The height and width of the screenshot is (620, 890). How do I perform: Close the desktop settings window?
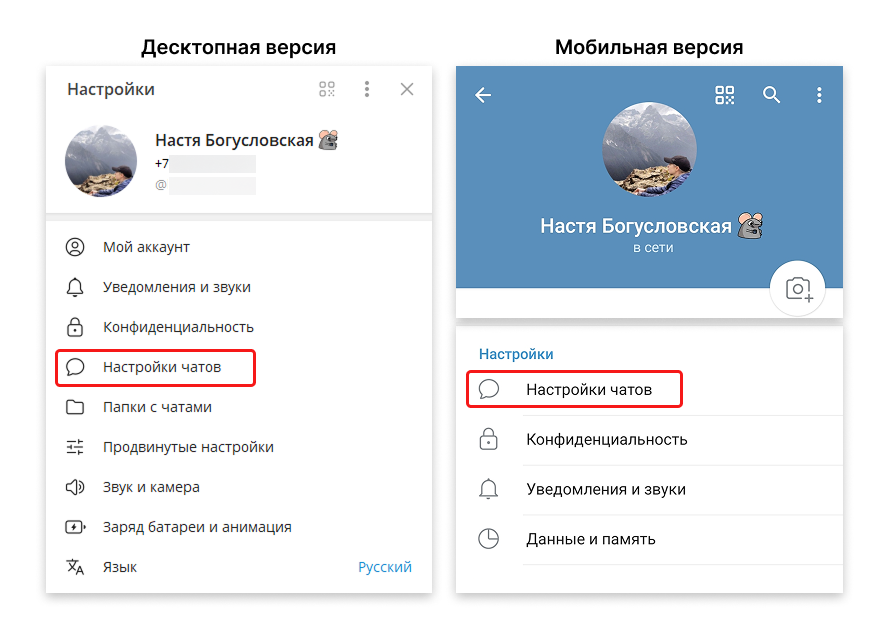coord(407,90)
